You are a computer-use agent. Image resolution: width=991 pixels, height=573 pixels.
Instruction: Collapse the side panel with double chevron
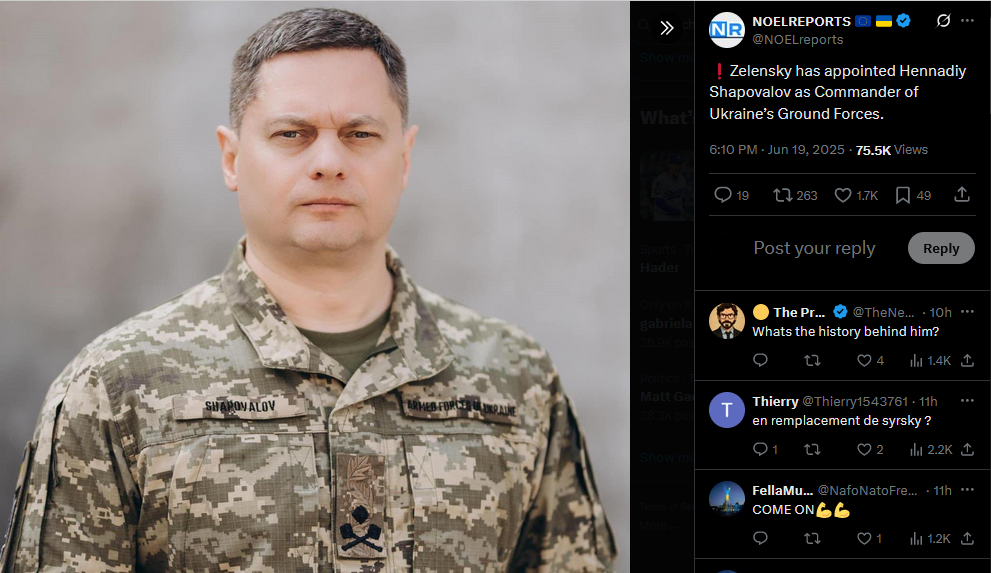click(x=666, y=28)
